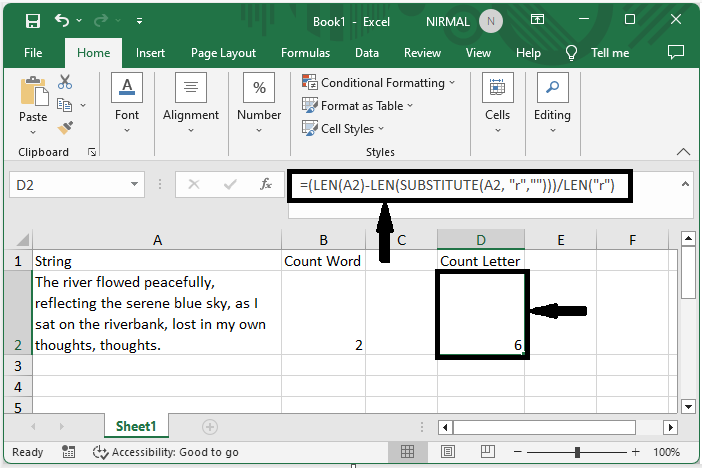This screenshot has height=468, width=702.
Task: Open Cell Styles menu
Action: coord(343,129)
